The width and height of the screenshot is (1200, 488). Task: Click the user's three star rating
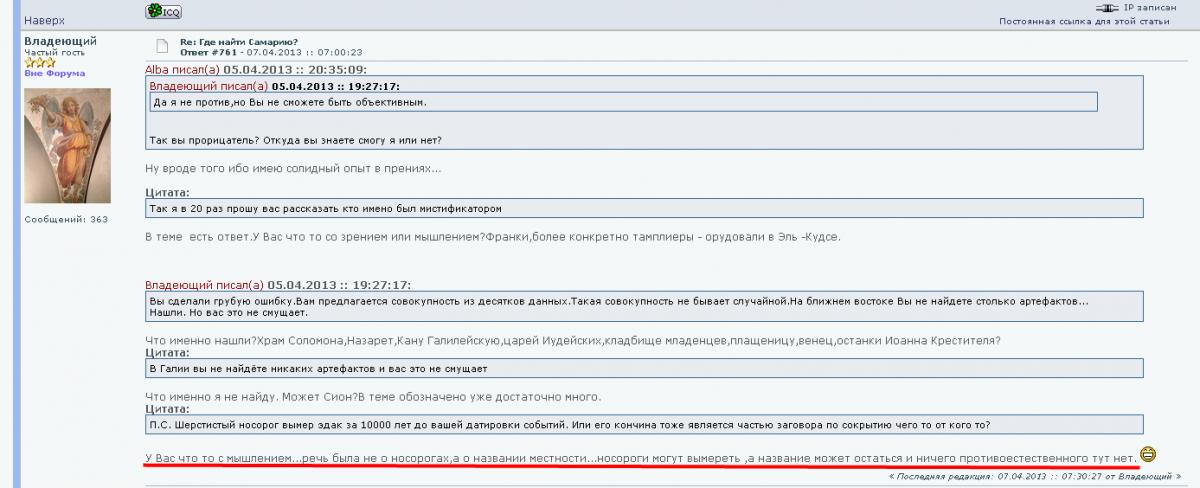coord(39,62)
